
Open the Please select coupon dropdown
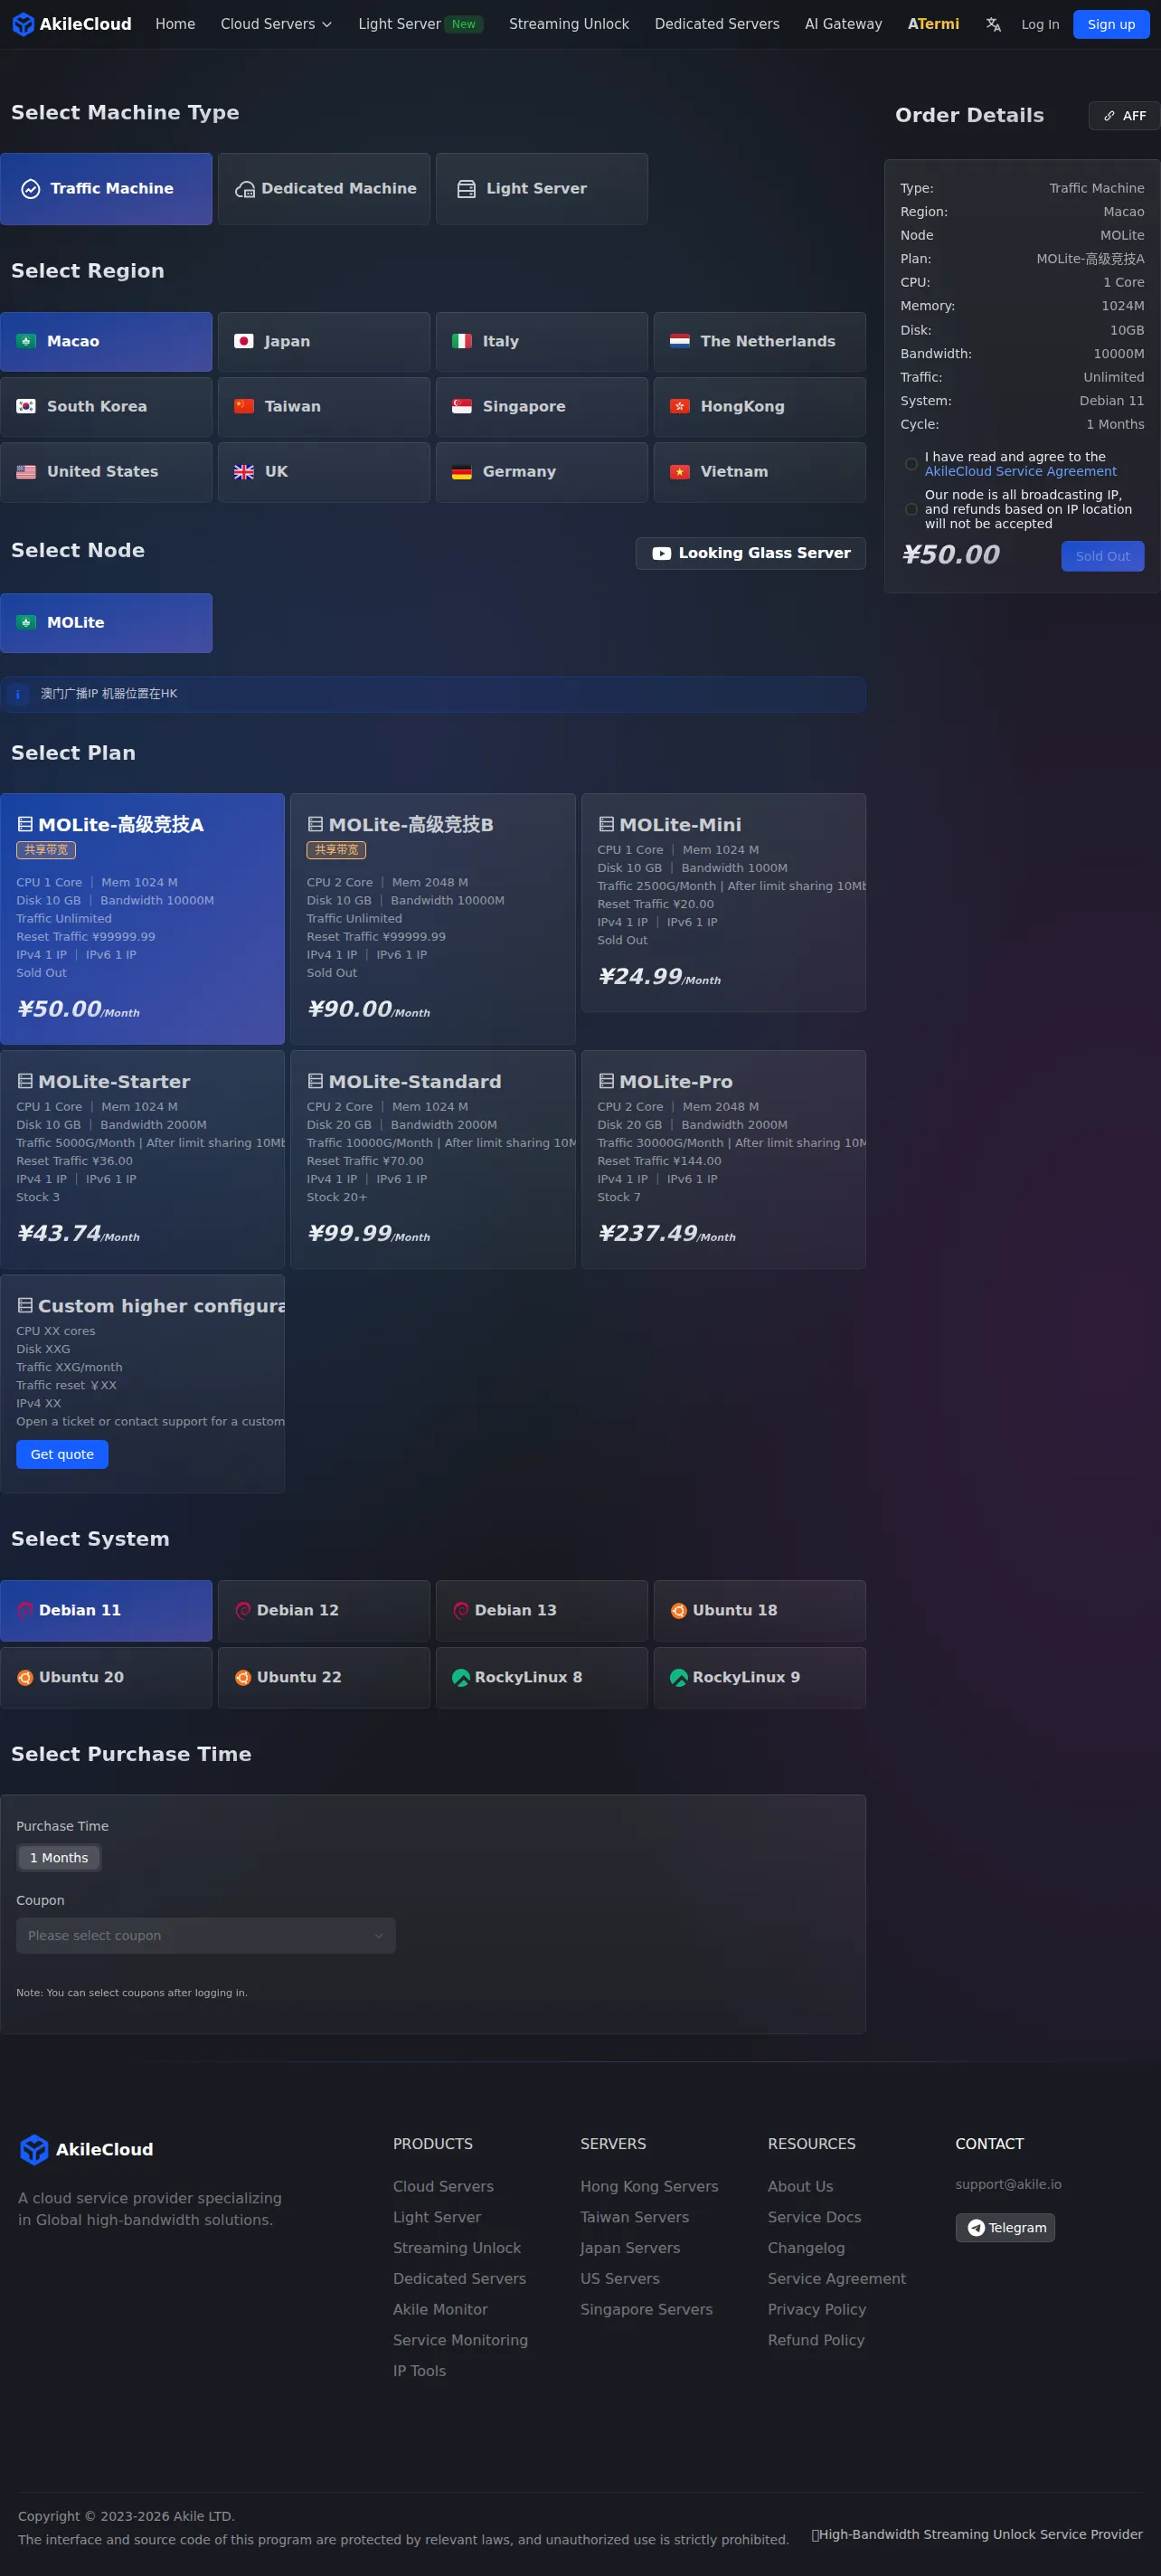coord(206,1935)
